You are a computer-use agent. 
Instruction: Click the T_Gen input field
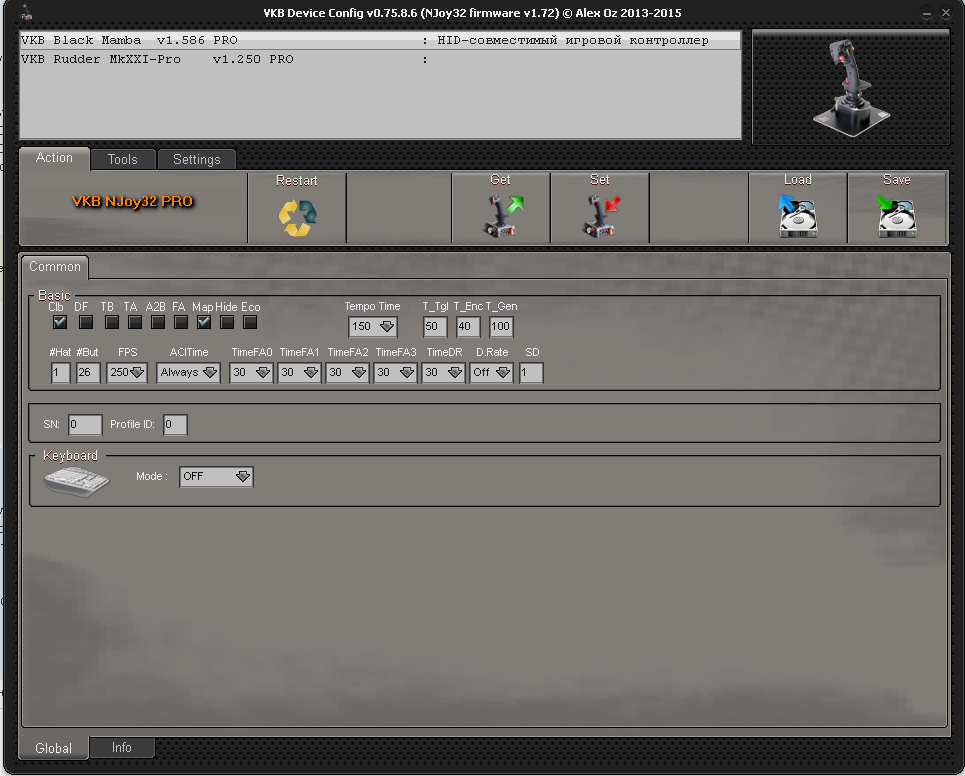pos(501,326)
